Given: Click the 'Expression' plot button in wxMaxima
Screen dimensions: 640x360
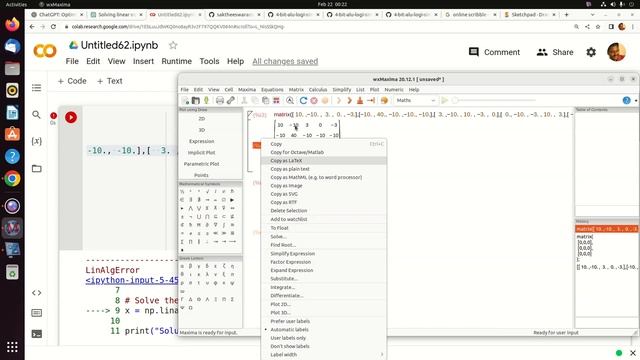Looking at the screenshot, I should (202, 141).
